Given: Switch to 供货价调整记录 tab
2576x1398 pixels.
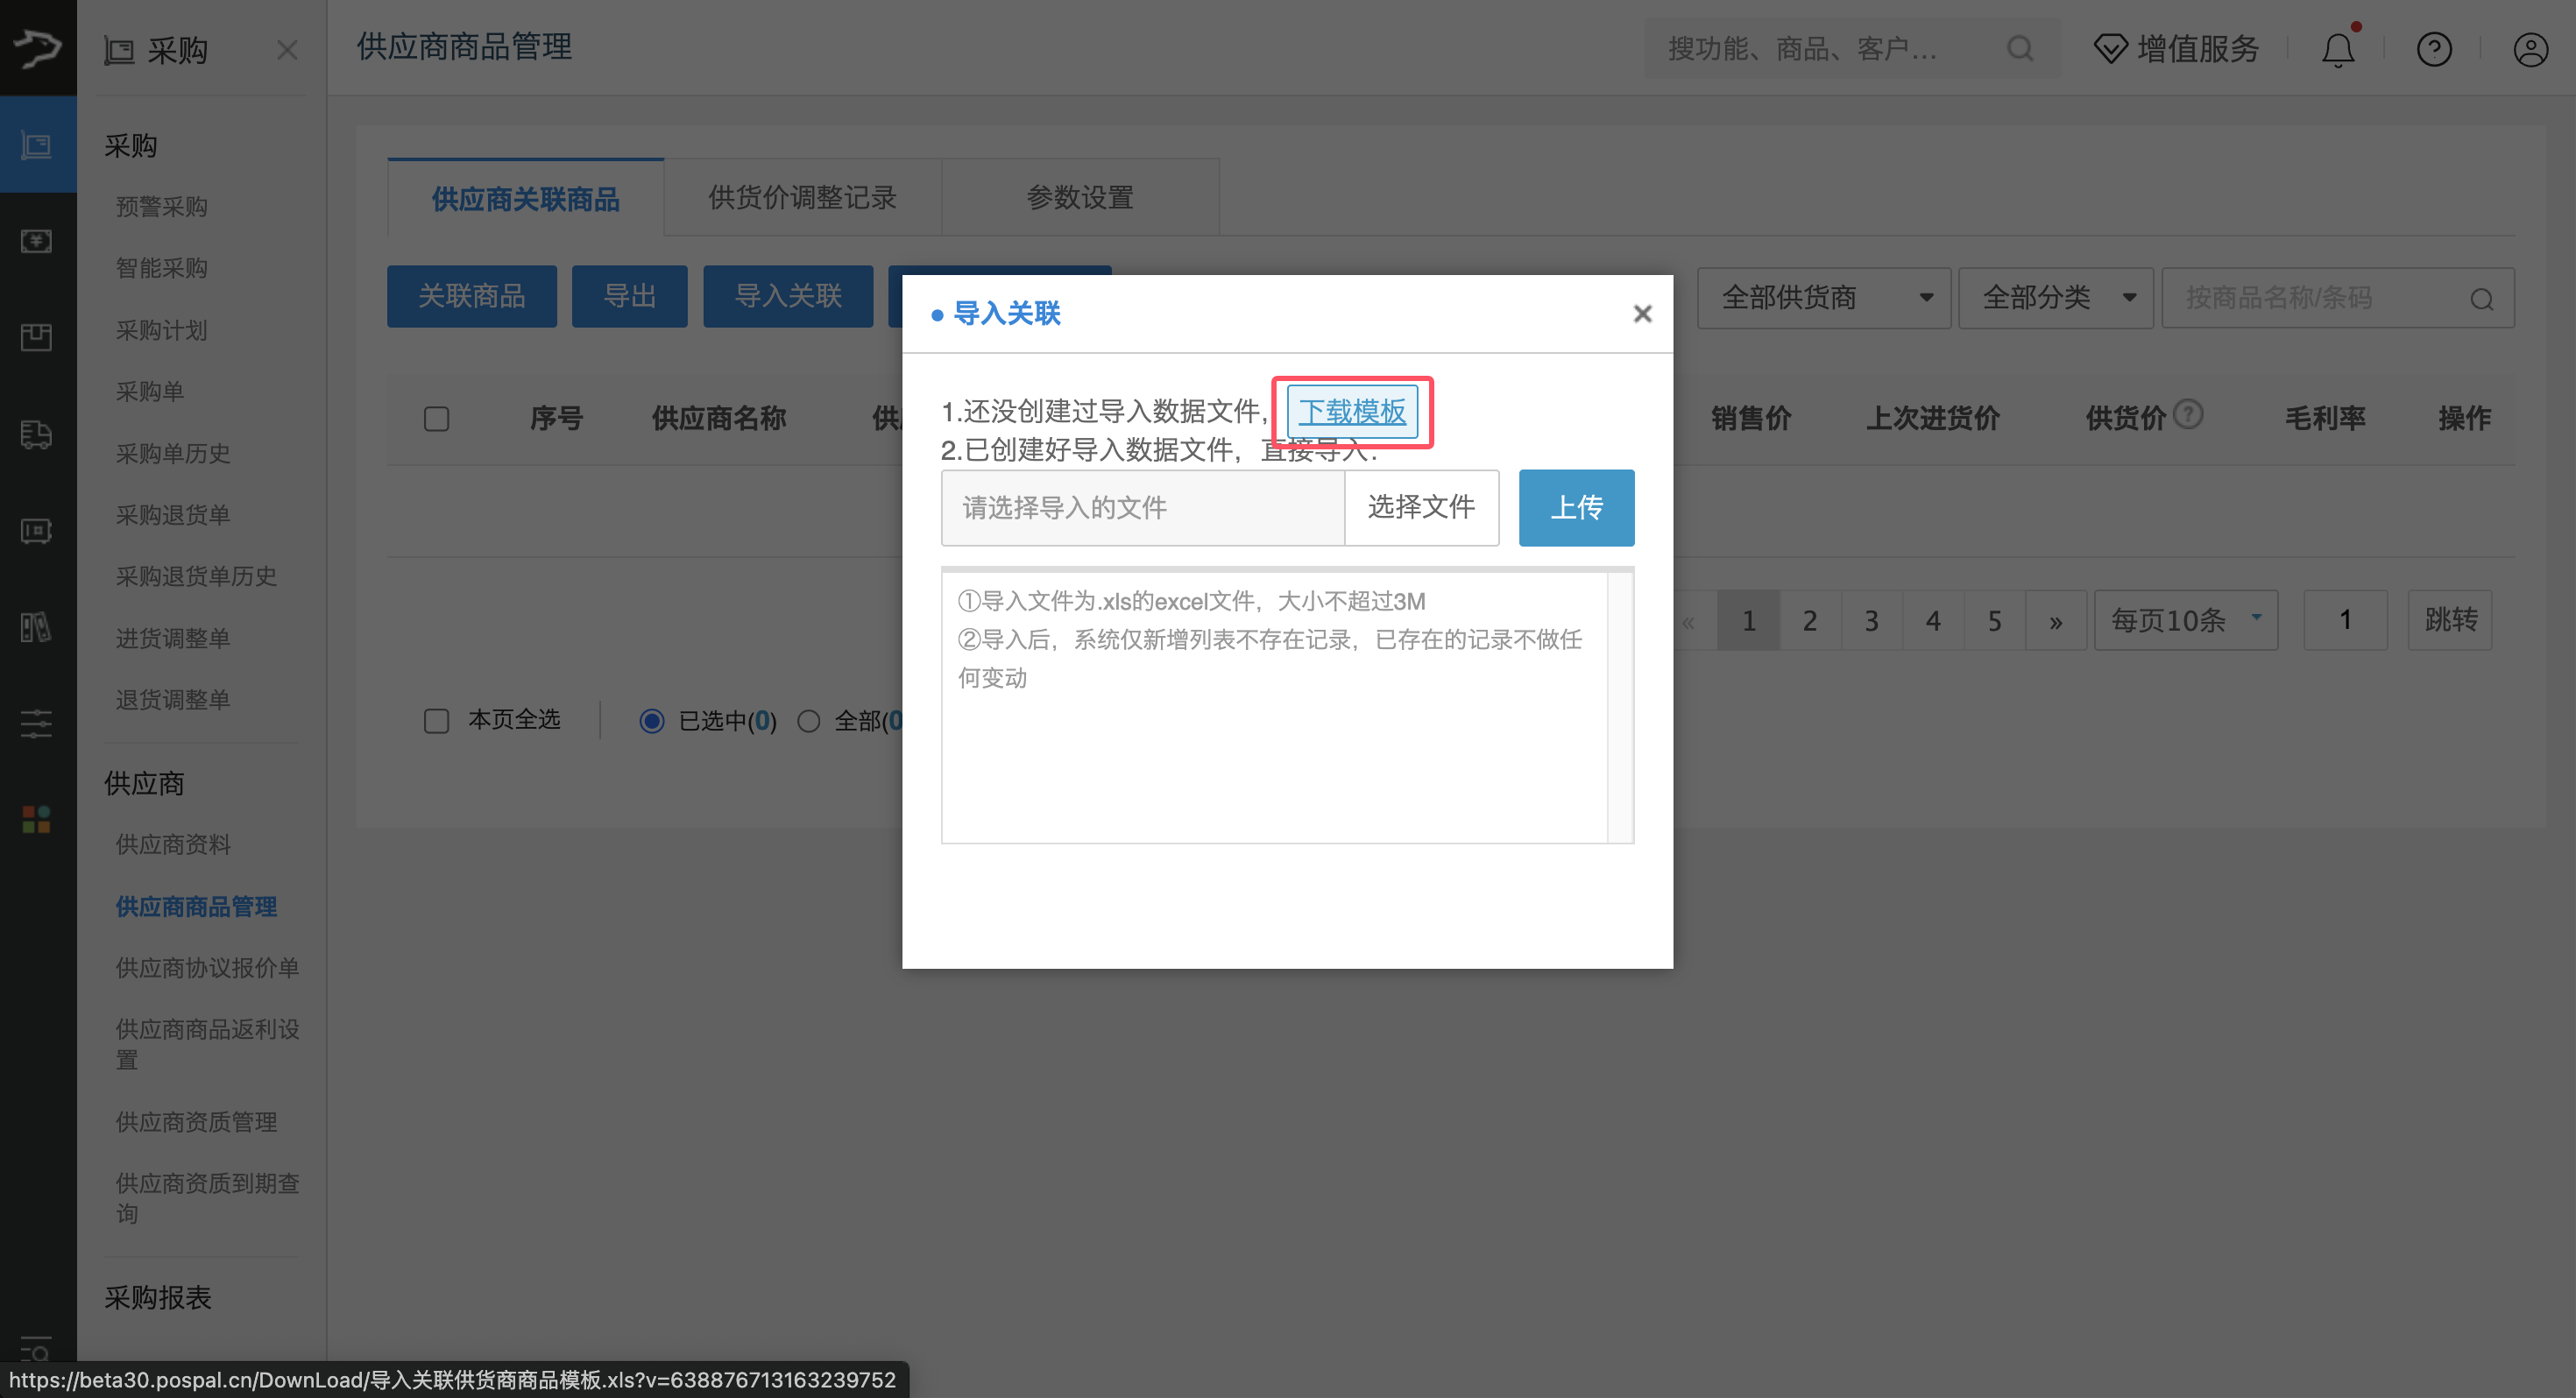Looking at the screenshot, I should [802, 198].
